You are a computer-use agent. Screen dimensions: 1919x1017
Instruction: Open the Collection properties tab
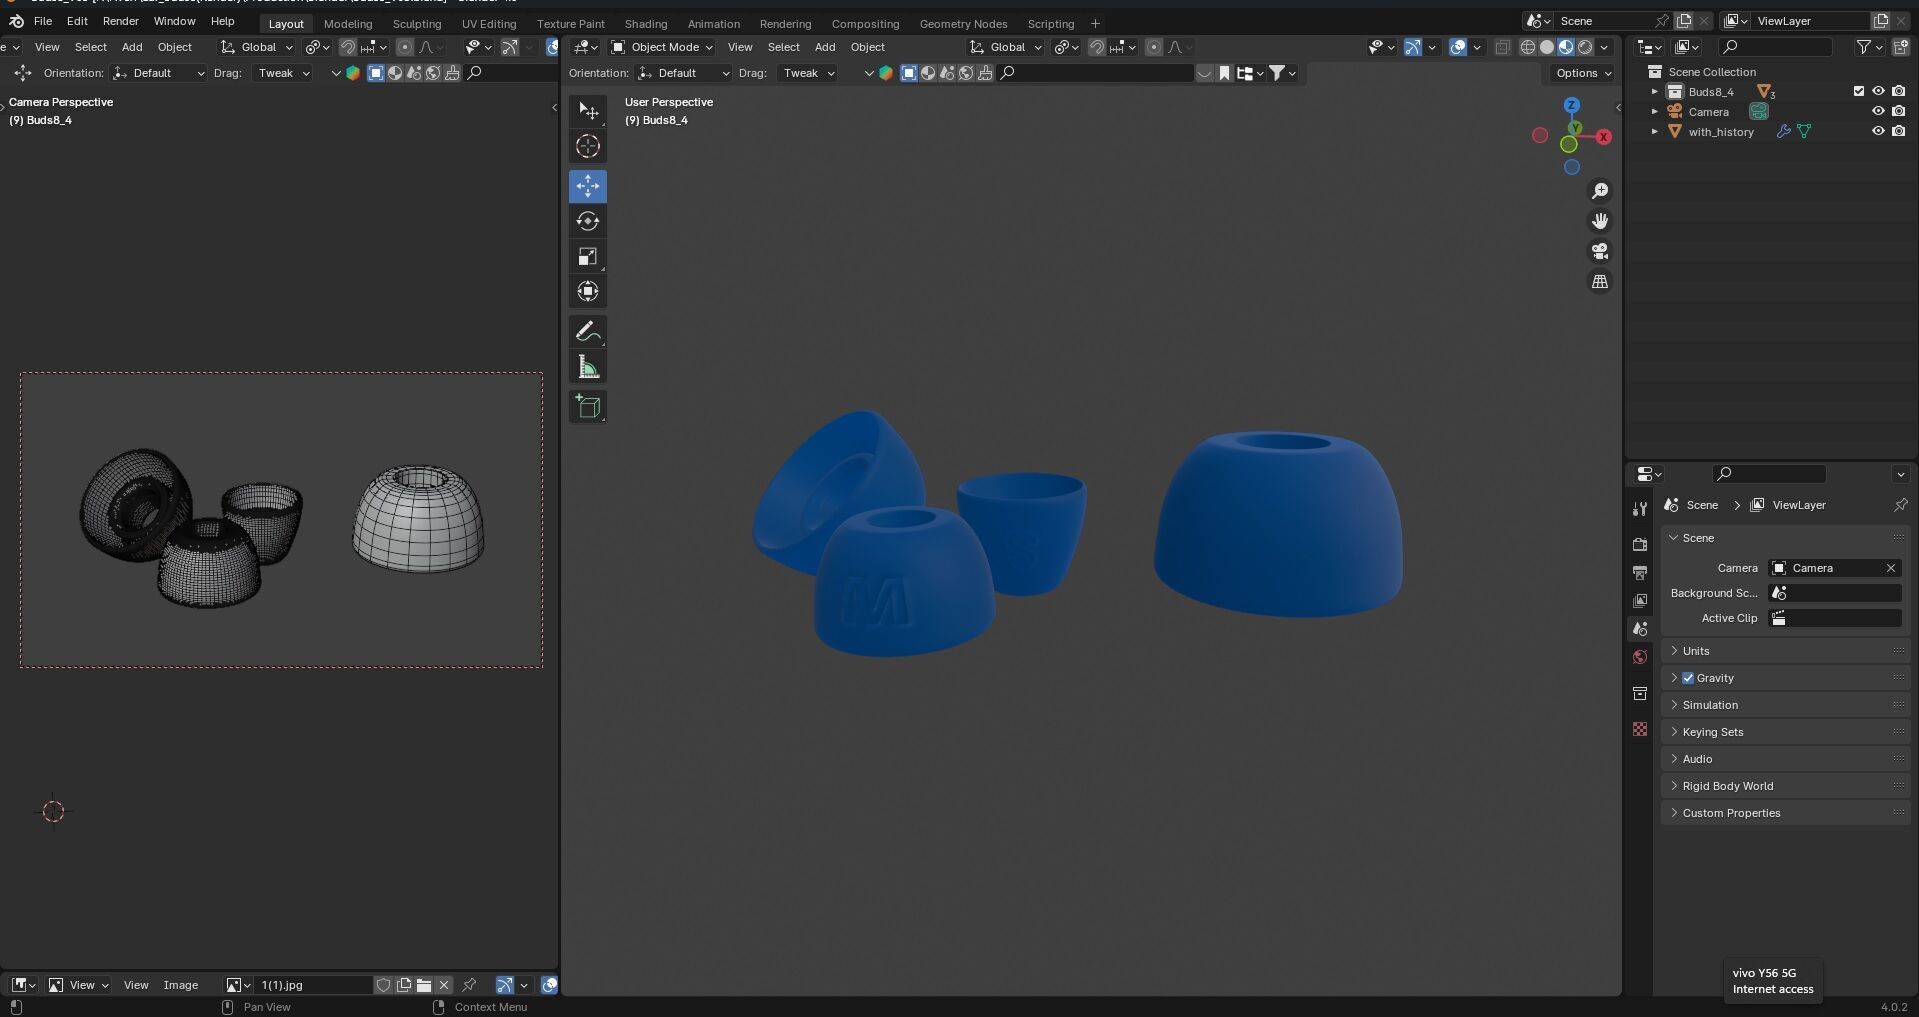tap(1640, 693)
